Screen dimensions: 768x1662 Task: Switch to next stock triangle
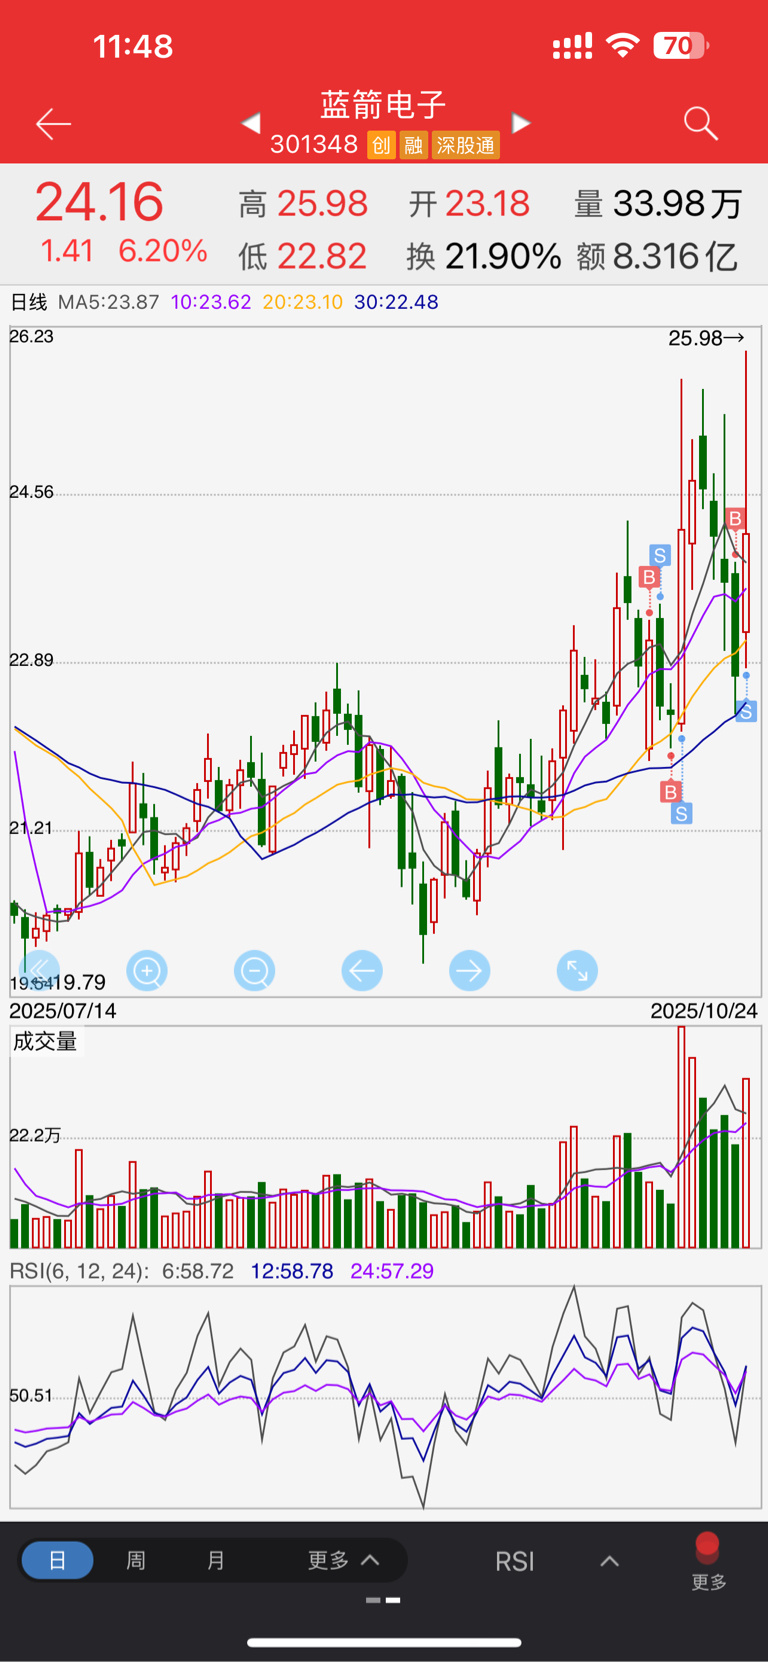(521, 123)
